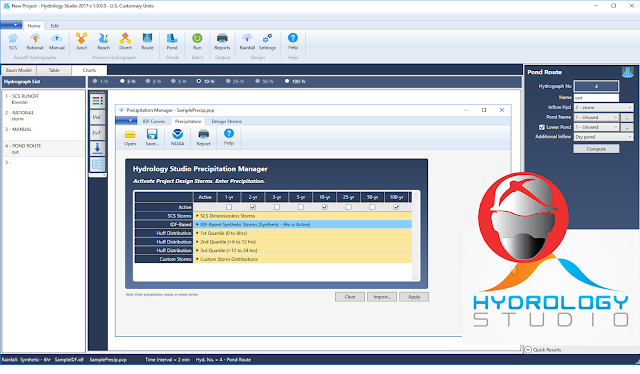The height and width of the screenshot is (374, 640).
Task: Enable the 25-yr Active checkbox
Action: pos(349,207)
